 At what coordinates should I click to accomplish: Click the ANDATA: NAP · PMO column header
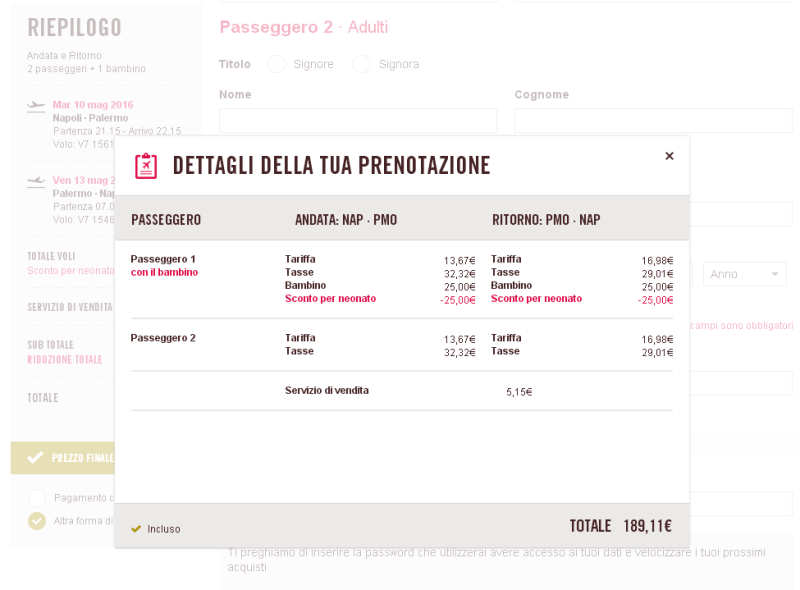tap(346, 220)
